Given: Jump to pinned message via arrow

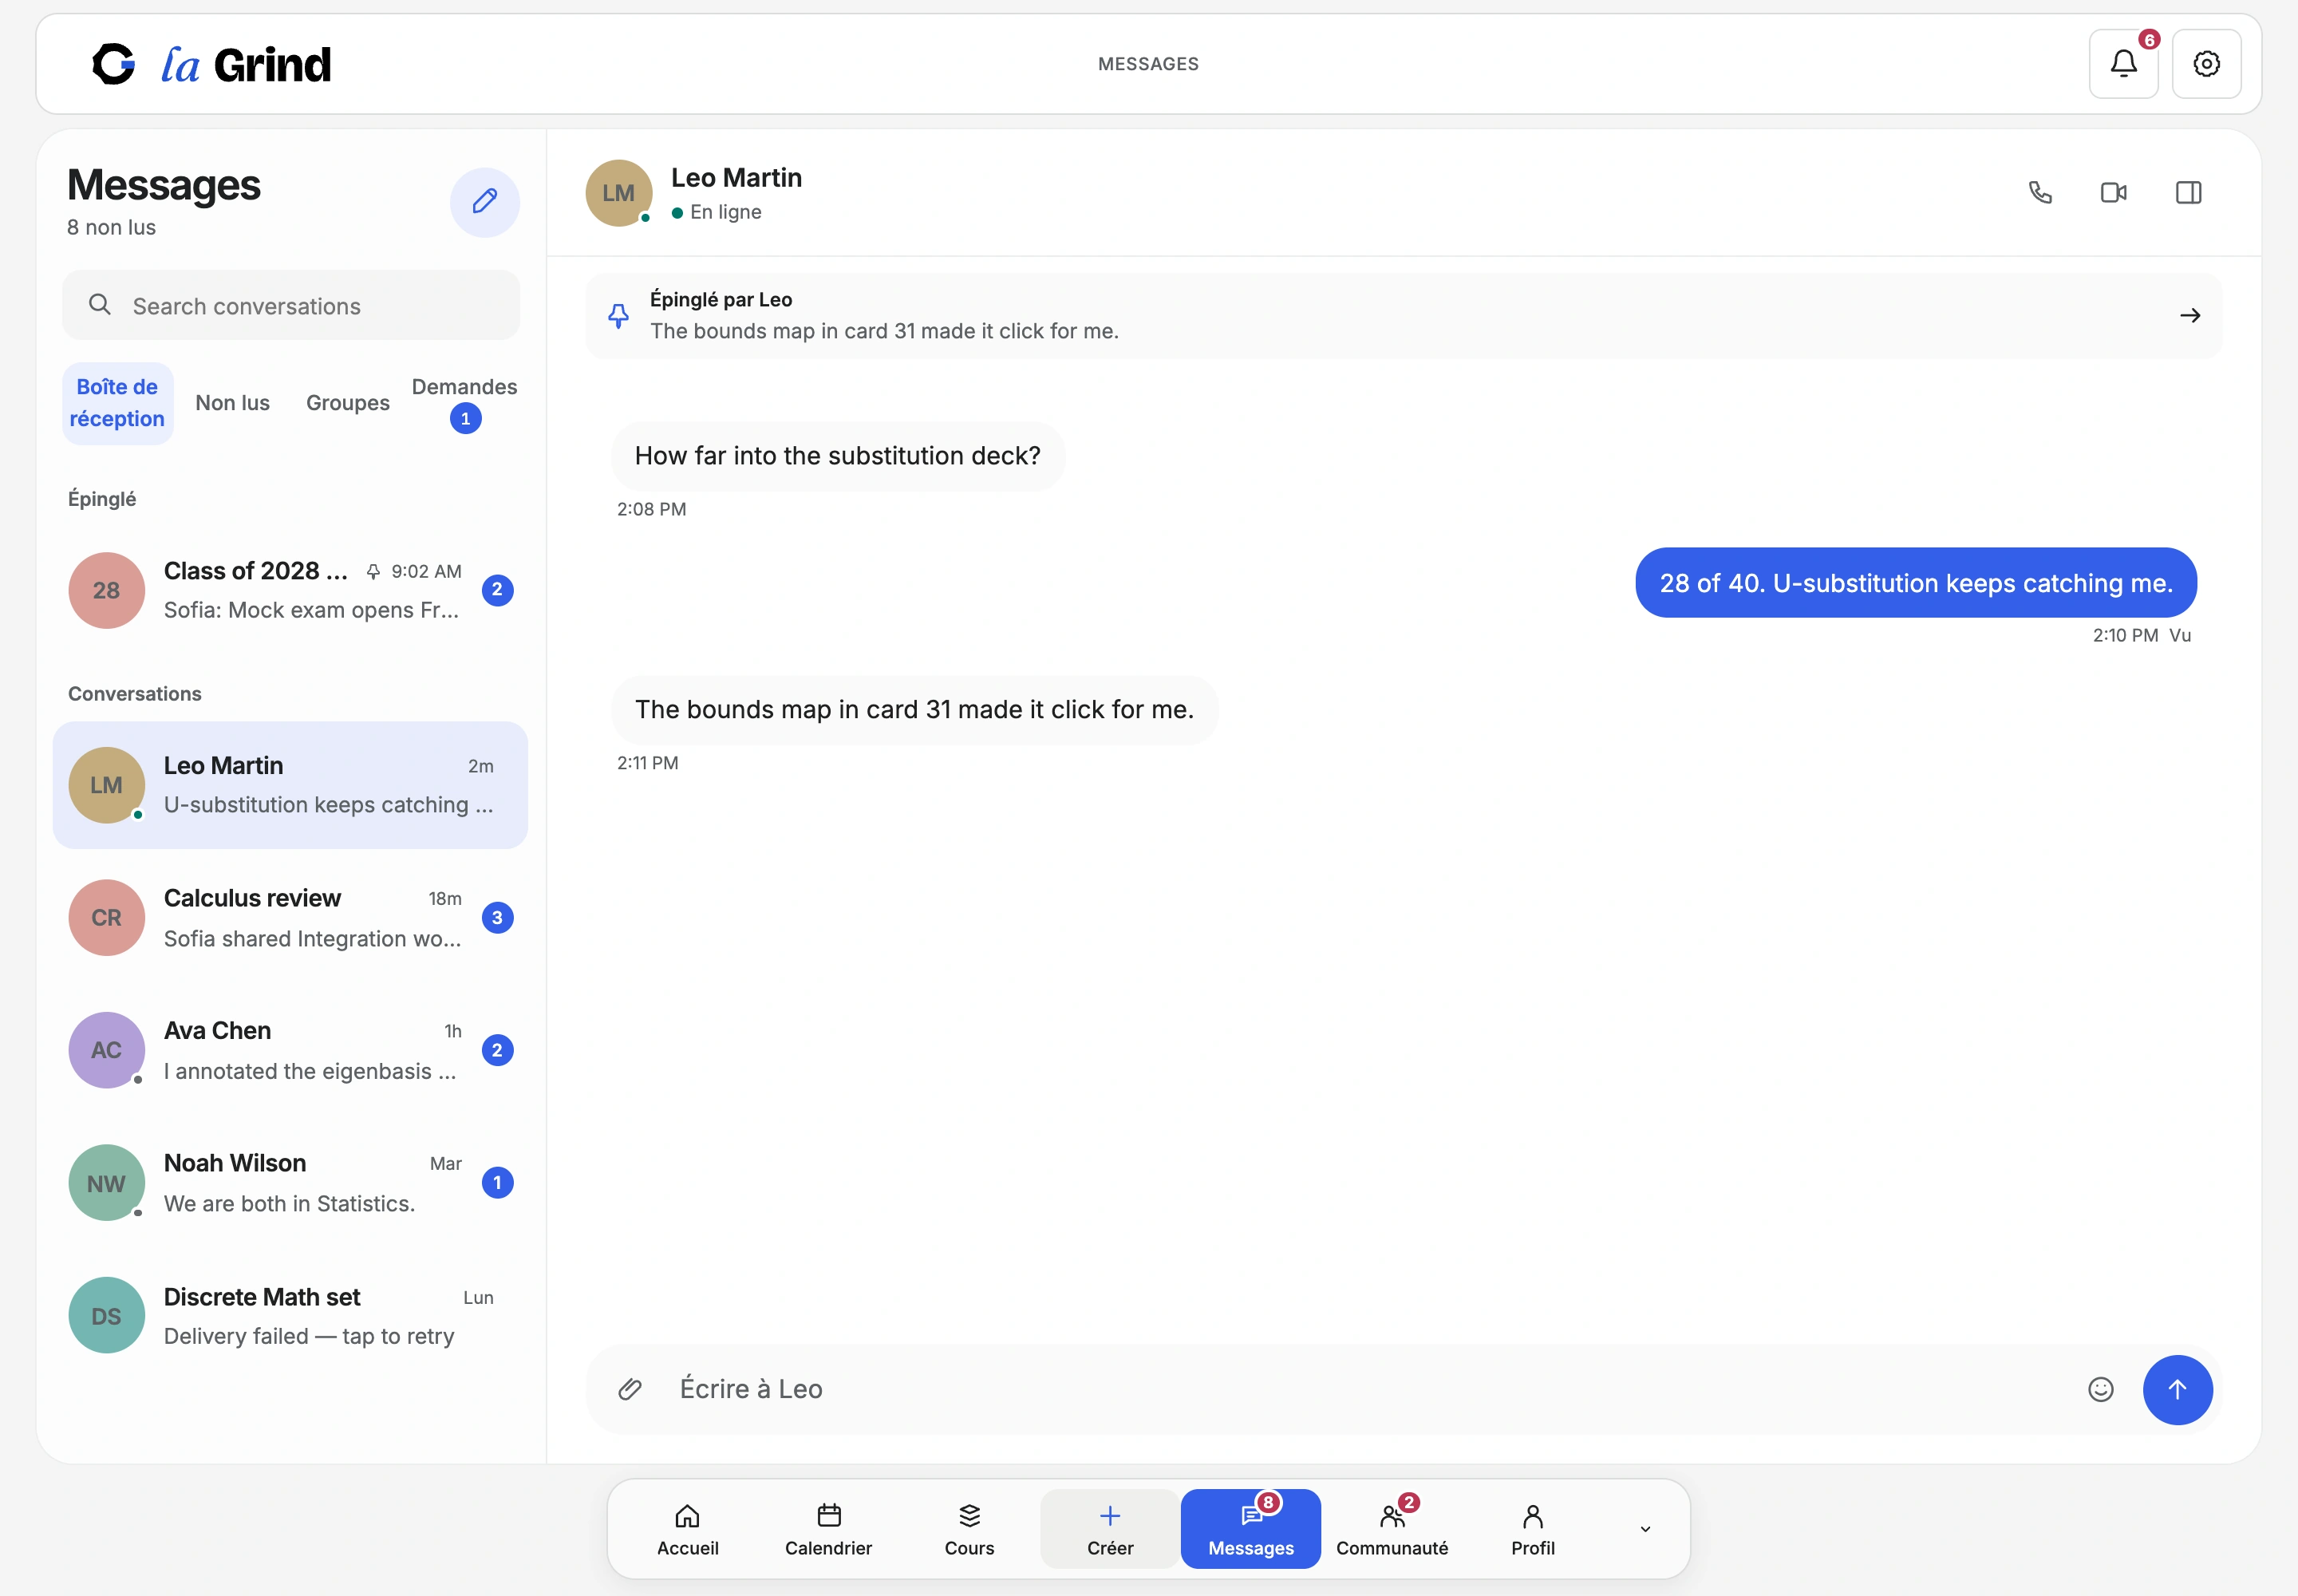Looking at the screenshot, I should [2190, 316].
